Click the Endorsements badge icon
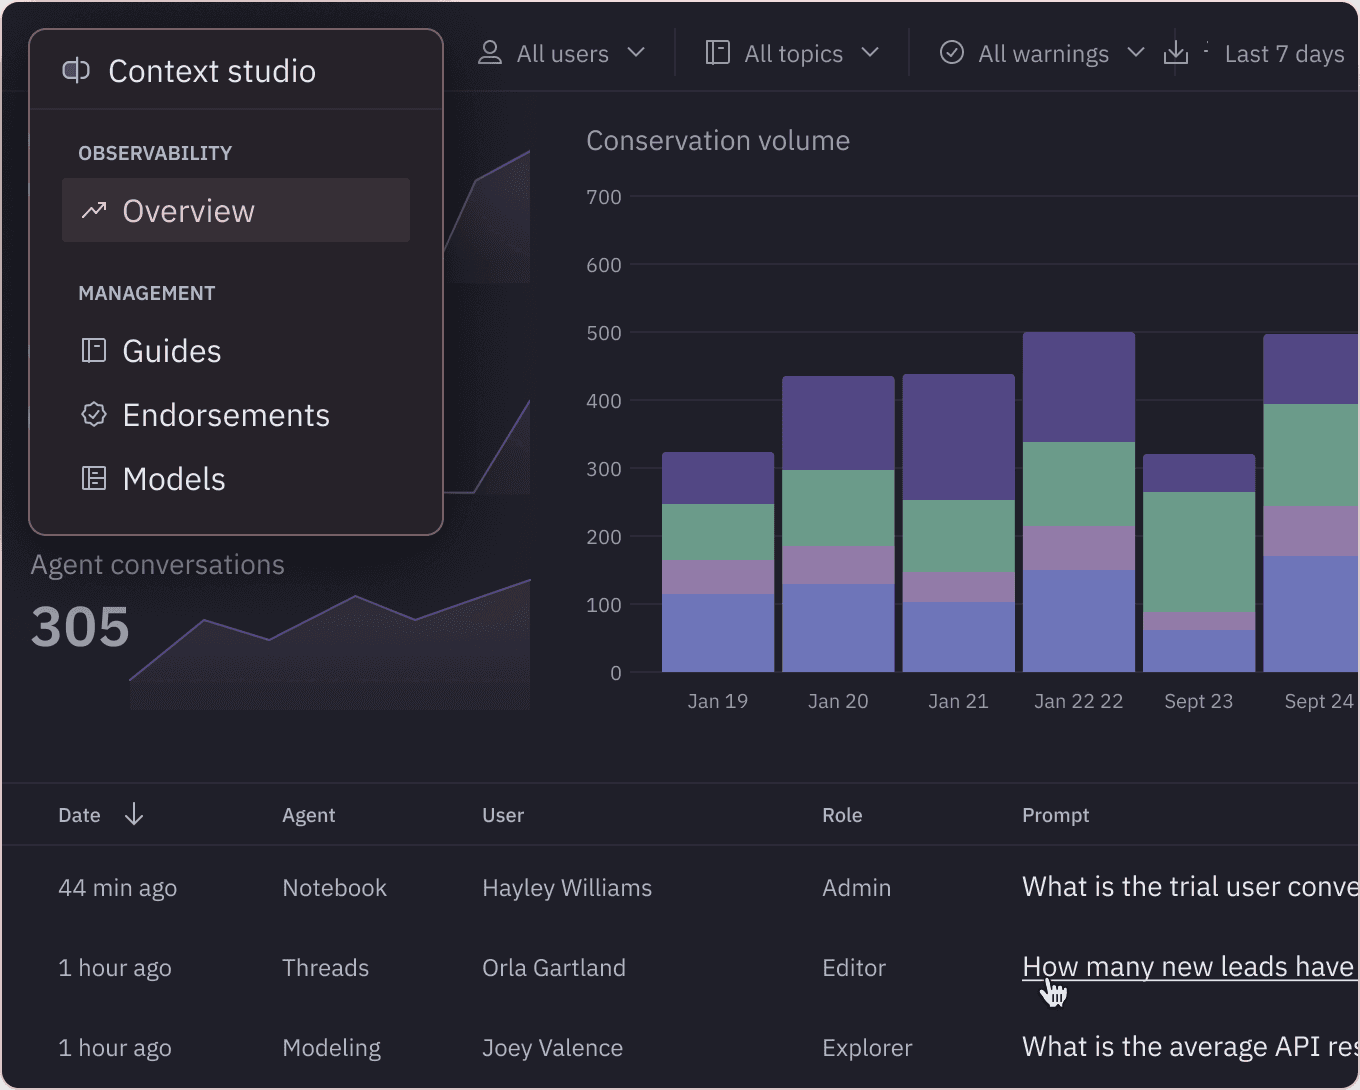This screenshot has width=1360, height=1090. click(94, 414)
